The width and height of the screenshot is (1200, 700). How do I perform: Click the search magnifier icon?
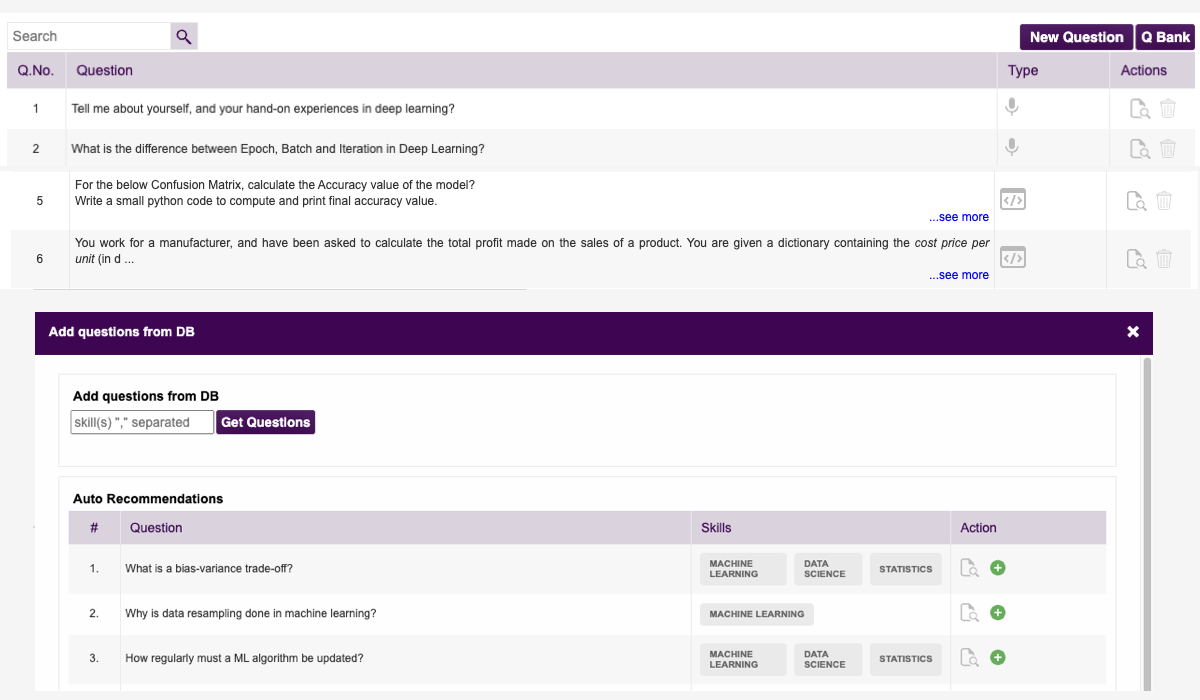click(x=184, y=37)
